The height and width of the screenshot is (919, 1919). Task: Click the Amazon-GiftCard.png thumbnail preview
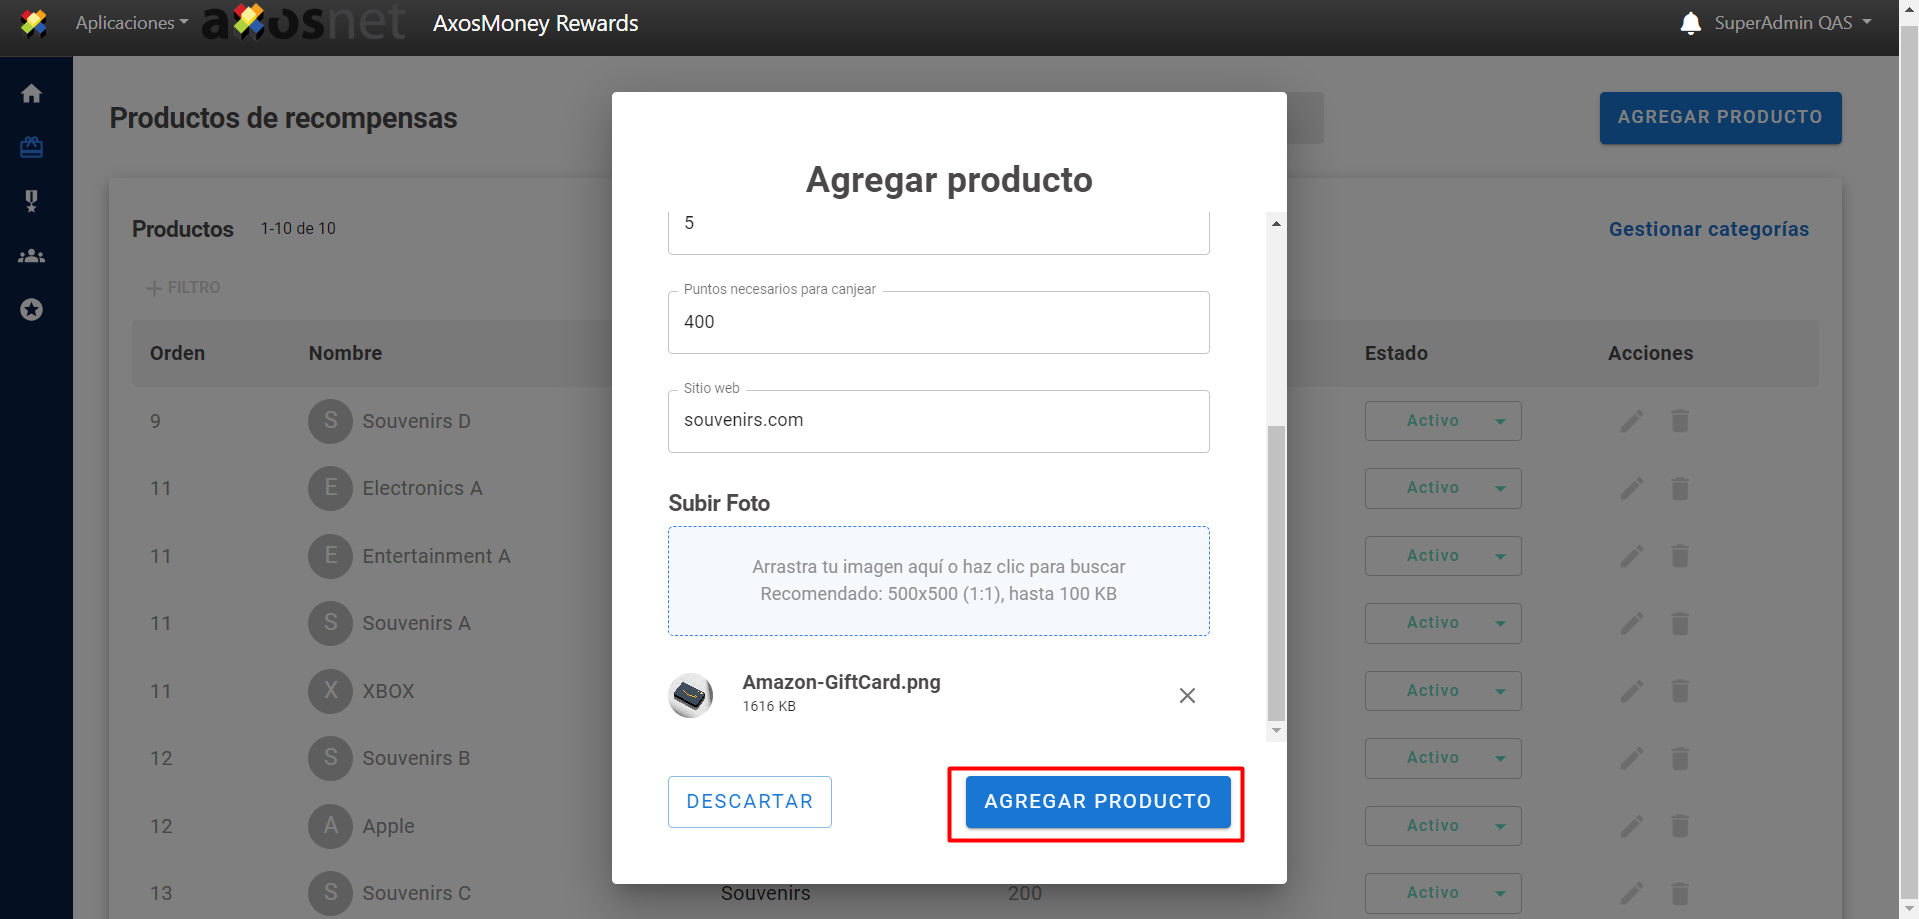coord(691,695)
